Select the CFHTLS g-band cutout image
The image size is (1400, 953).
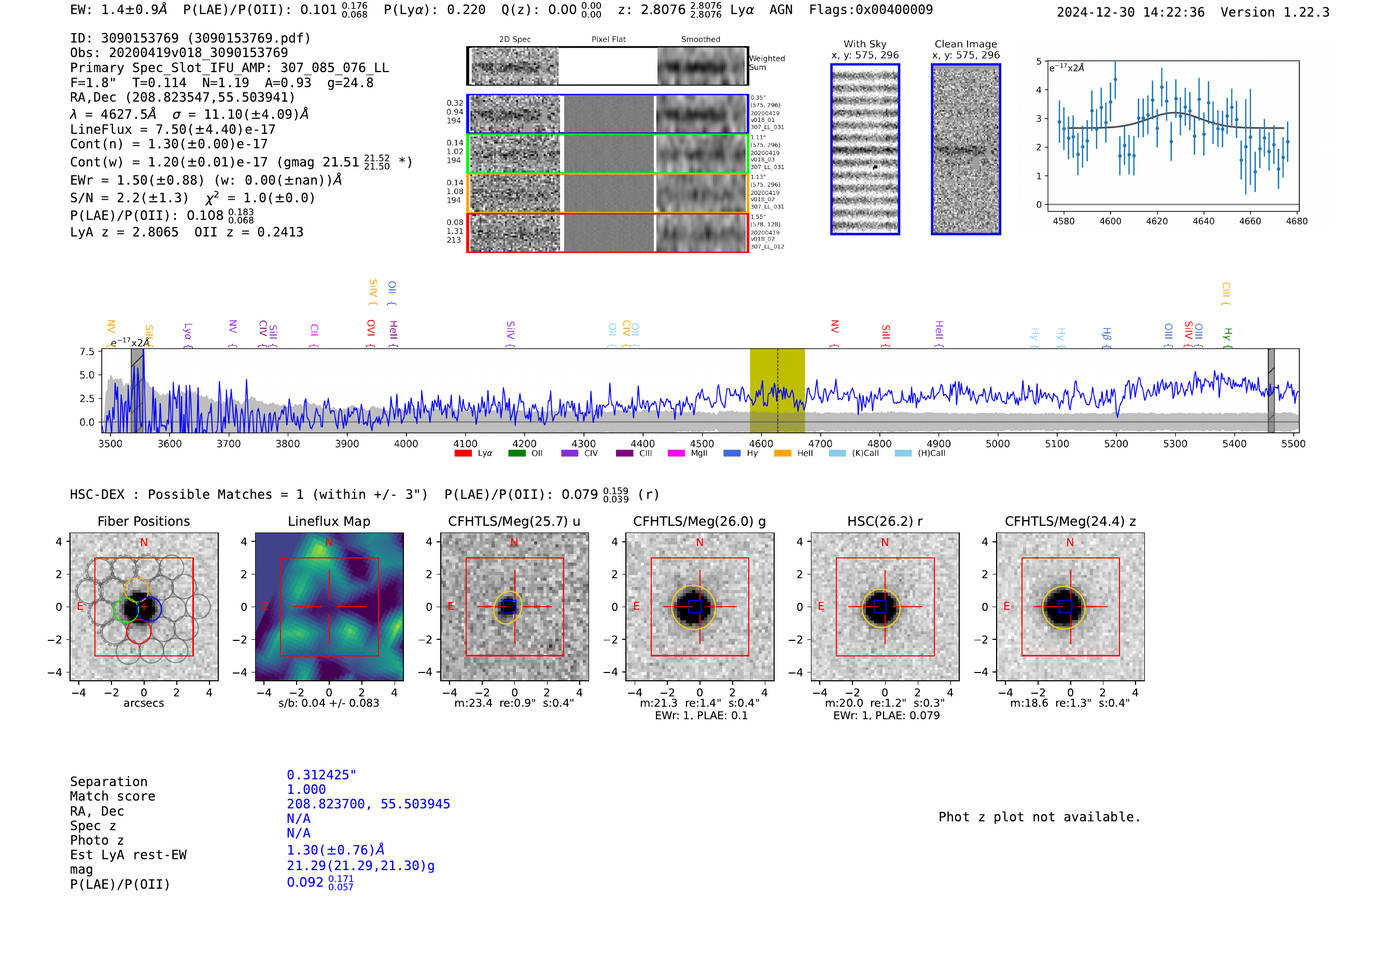pyautogui.click(x=699, y=607)
